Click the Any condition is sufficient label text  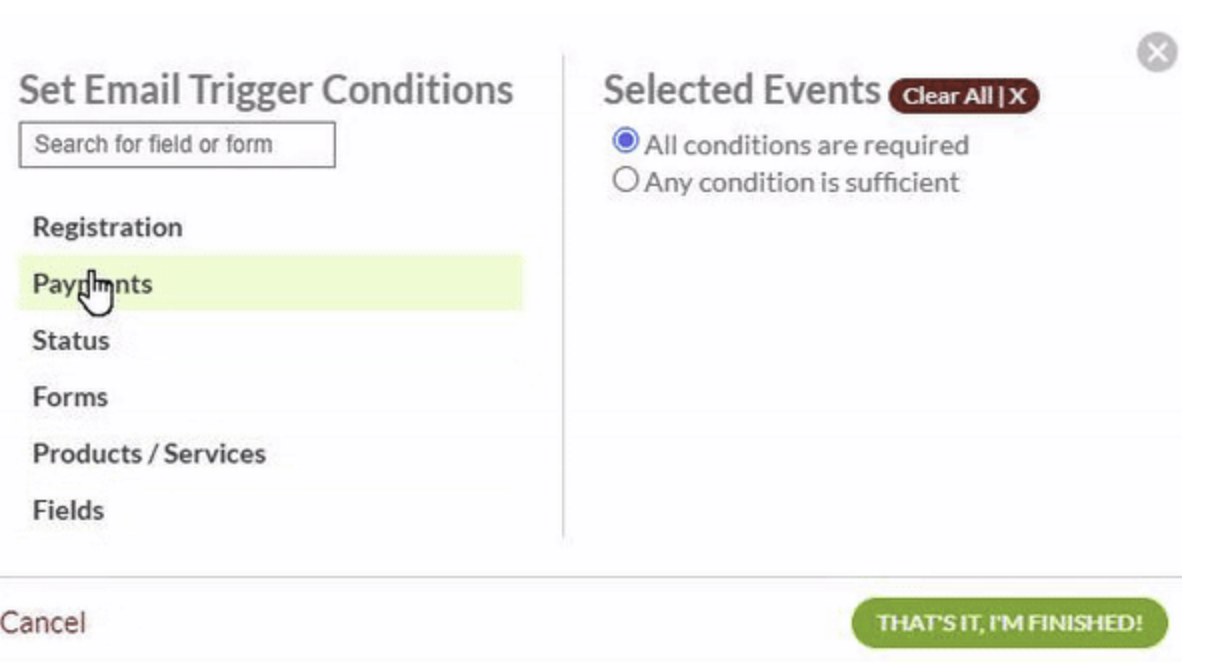pos(801,182)
